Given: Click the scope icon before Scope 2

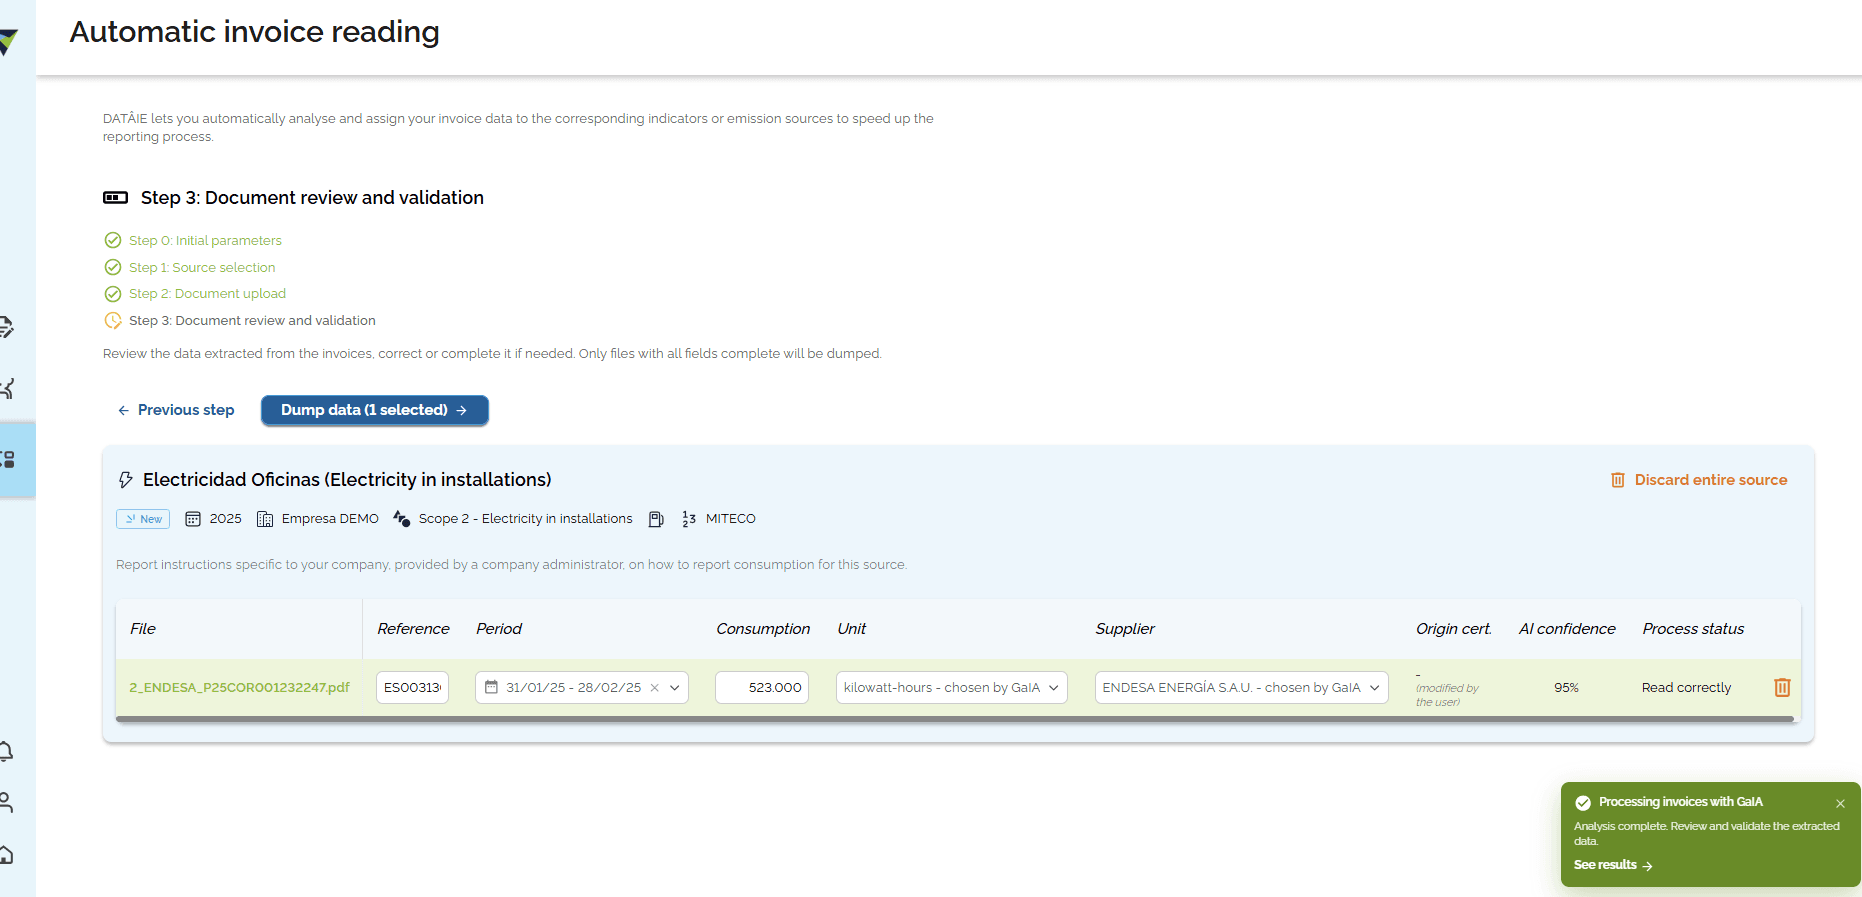Looking at the screenshot, I should pyautogui.click(x=402, y=518).
